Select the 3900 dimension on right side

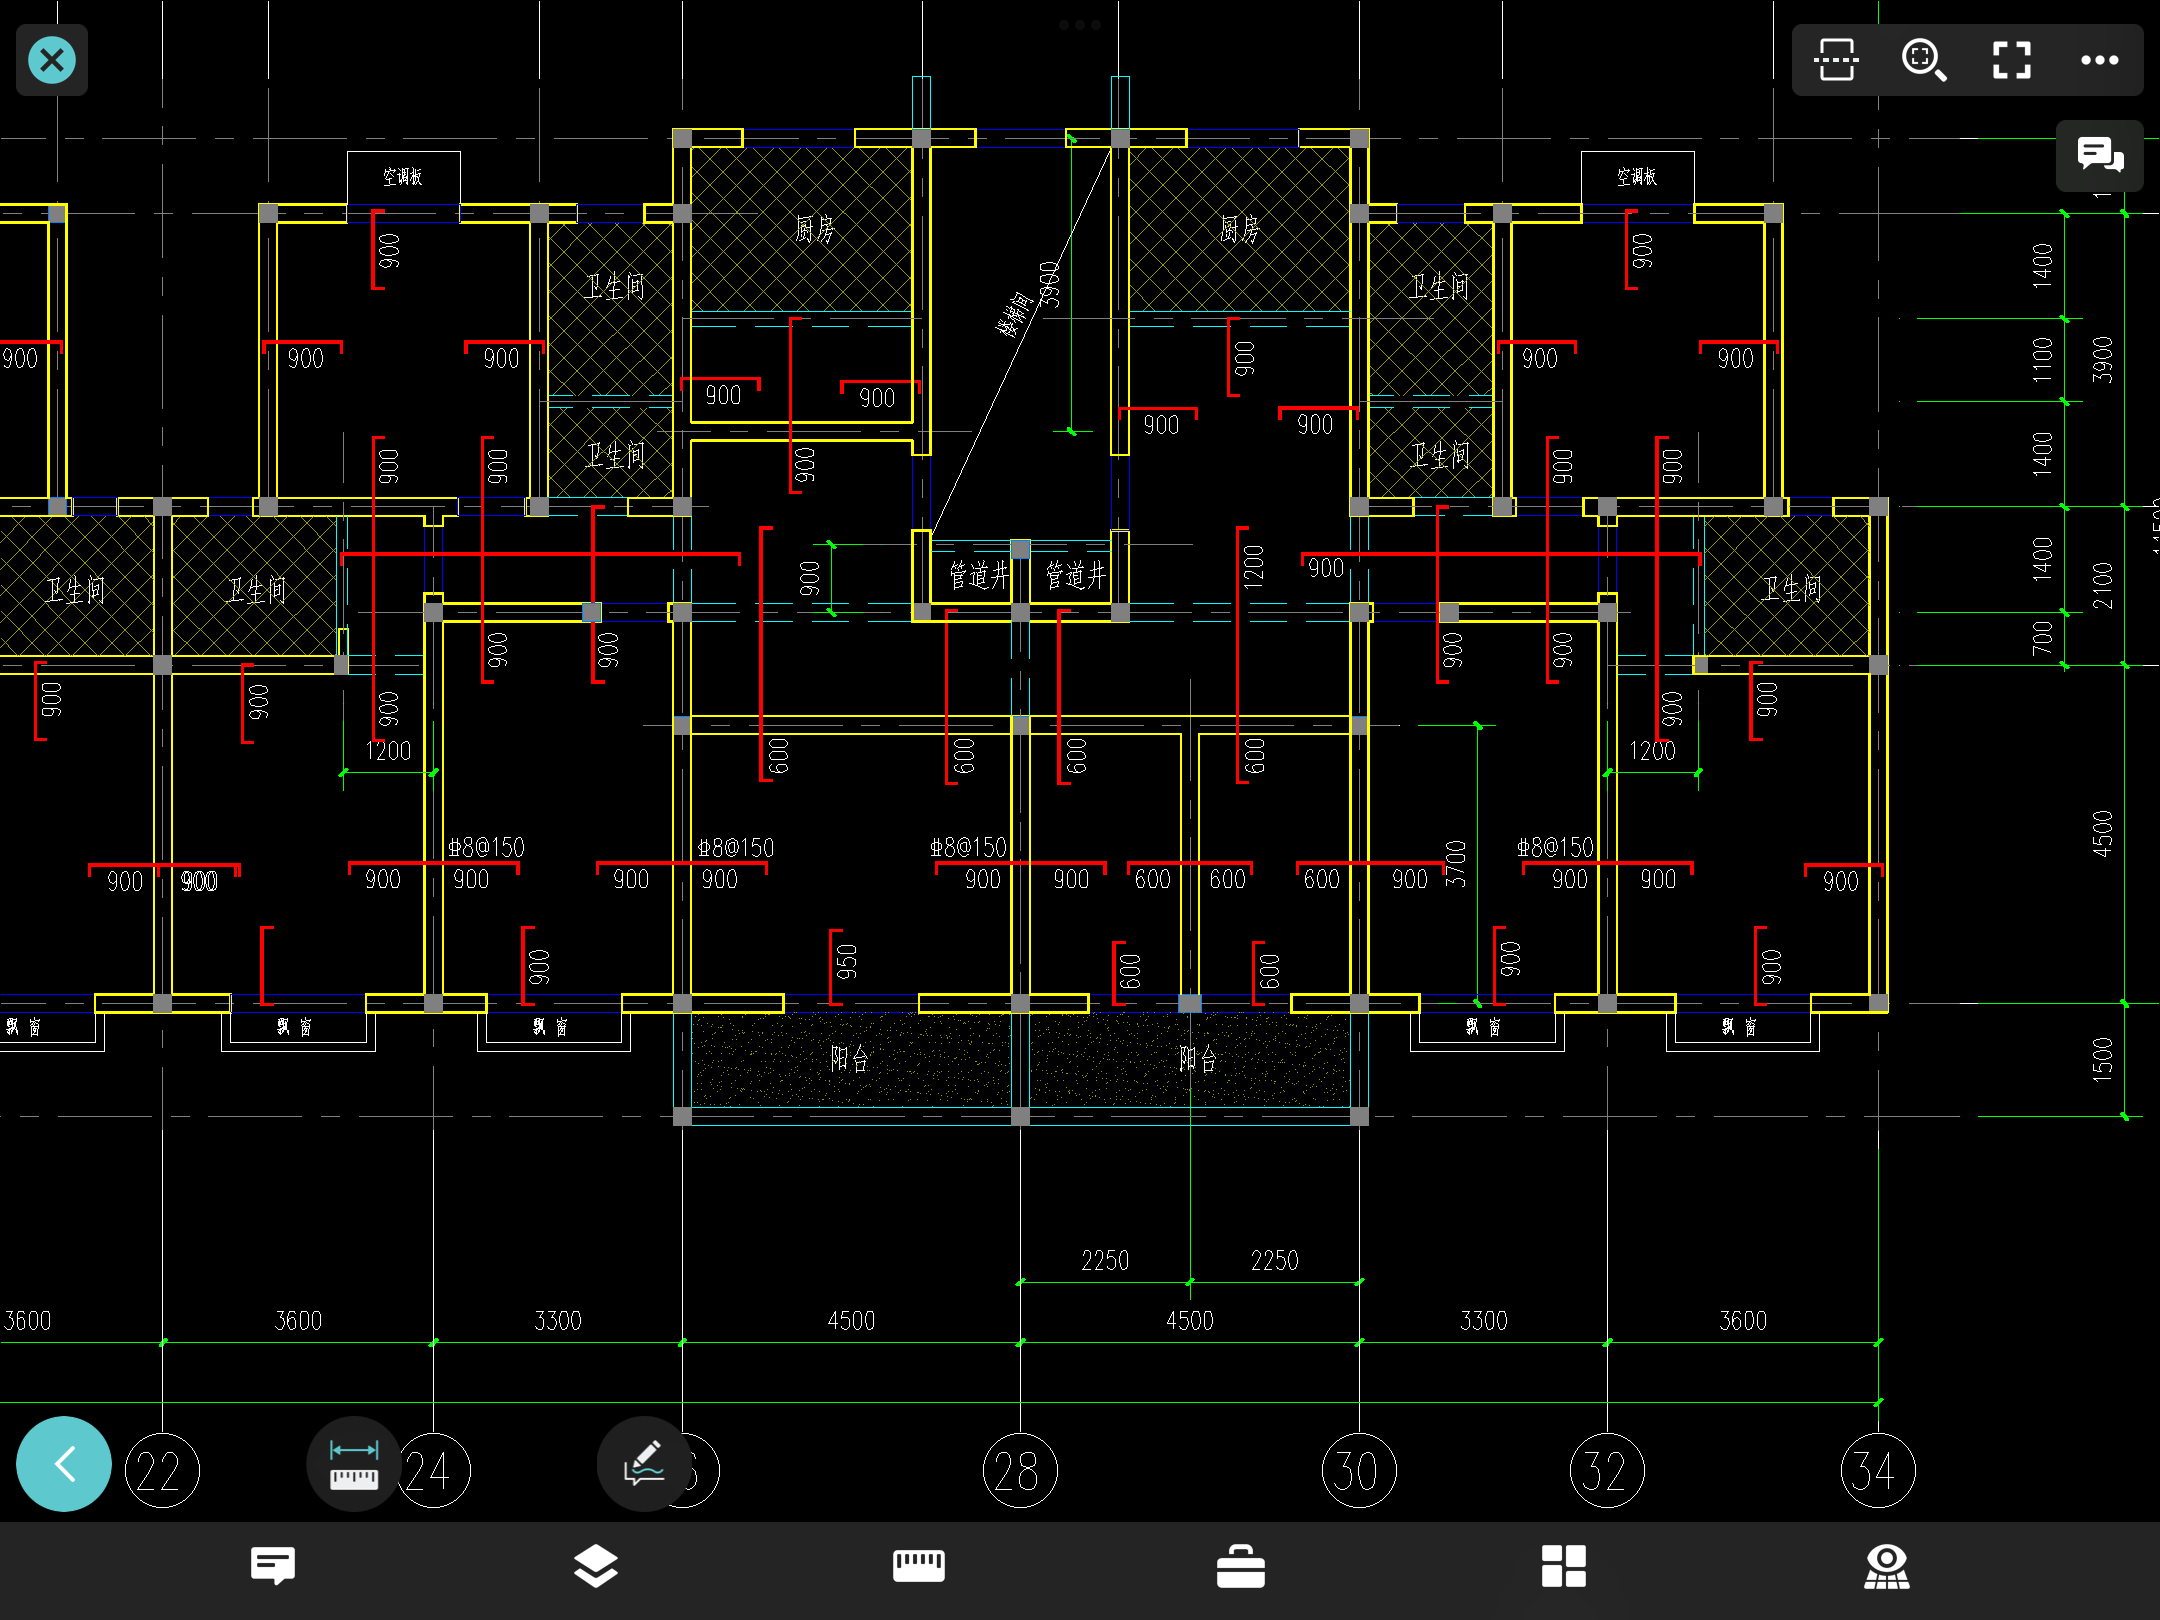[2103, 360]
